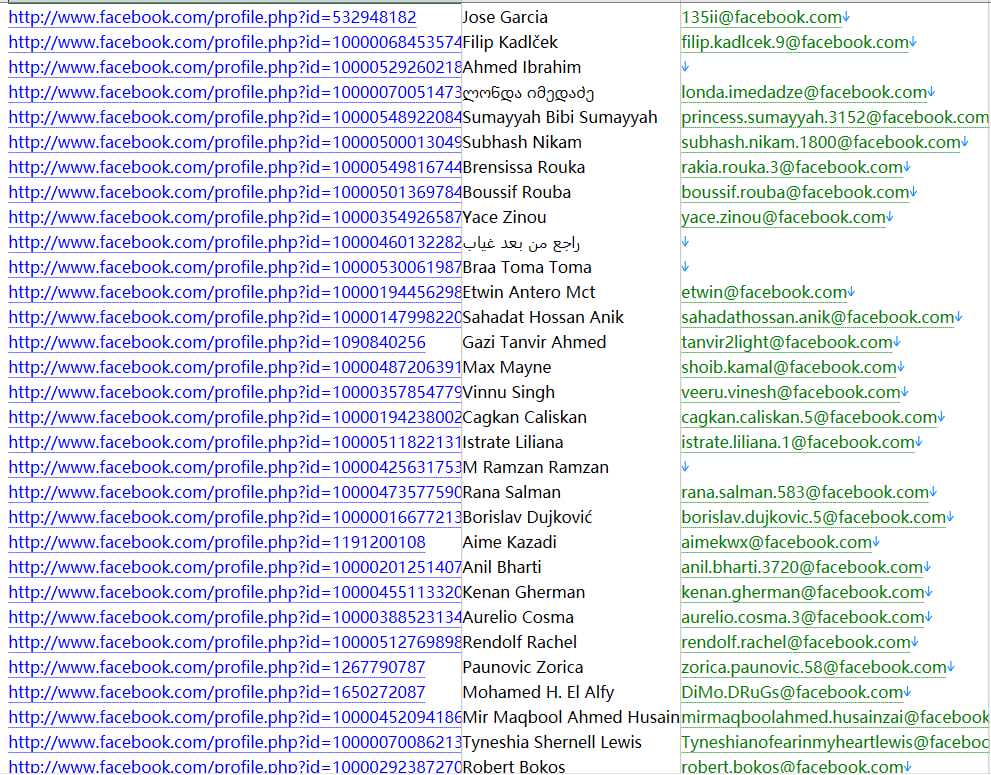Click email veeru.vinesh@facebook.com
991x775 pixels.
click(791, 393)
